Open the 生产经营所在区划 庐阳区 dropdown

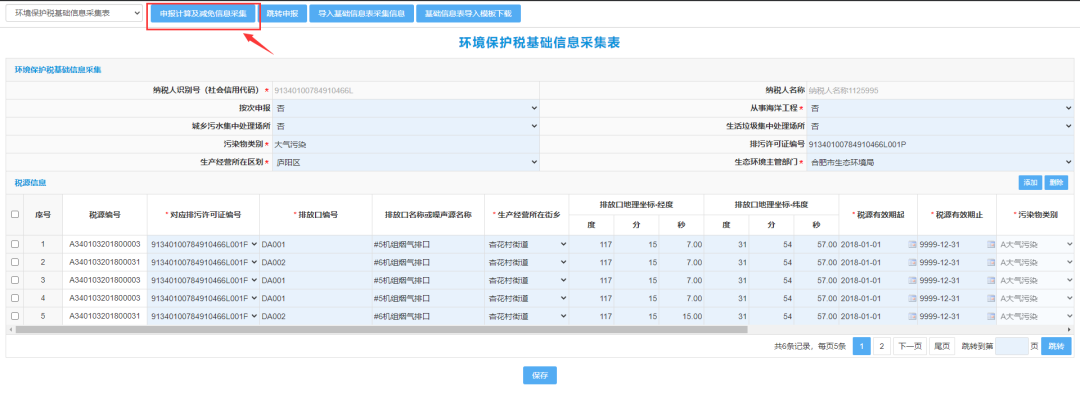(x=406, y=162)
